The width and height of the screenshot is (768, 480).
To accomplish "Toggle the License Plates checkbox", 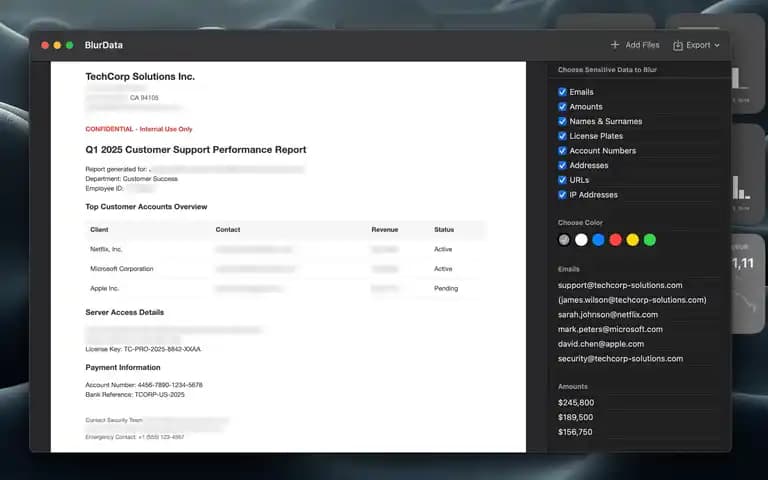I will click(x=562, y=136).
